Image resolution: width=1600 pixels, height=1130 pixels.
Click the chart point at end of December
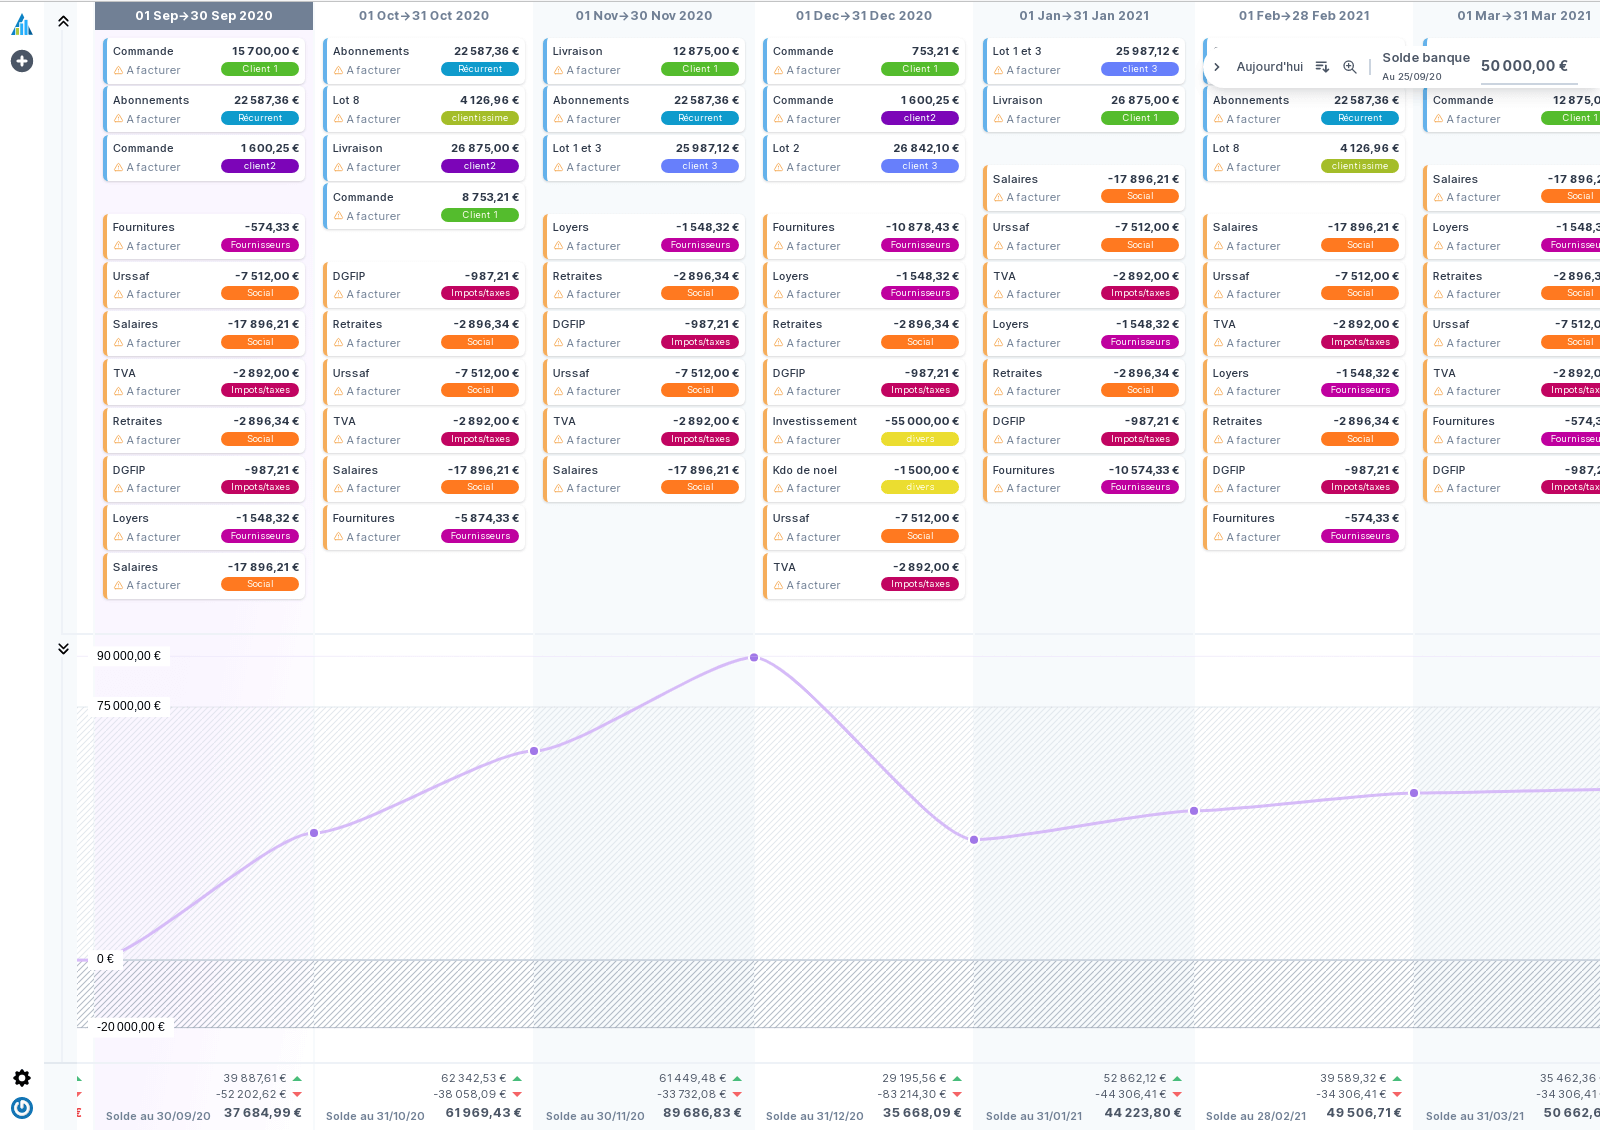[x=974, y=840]
